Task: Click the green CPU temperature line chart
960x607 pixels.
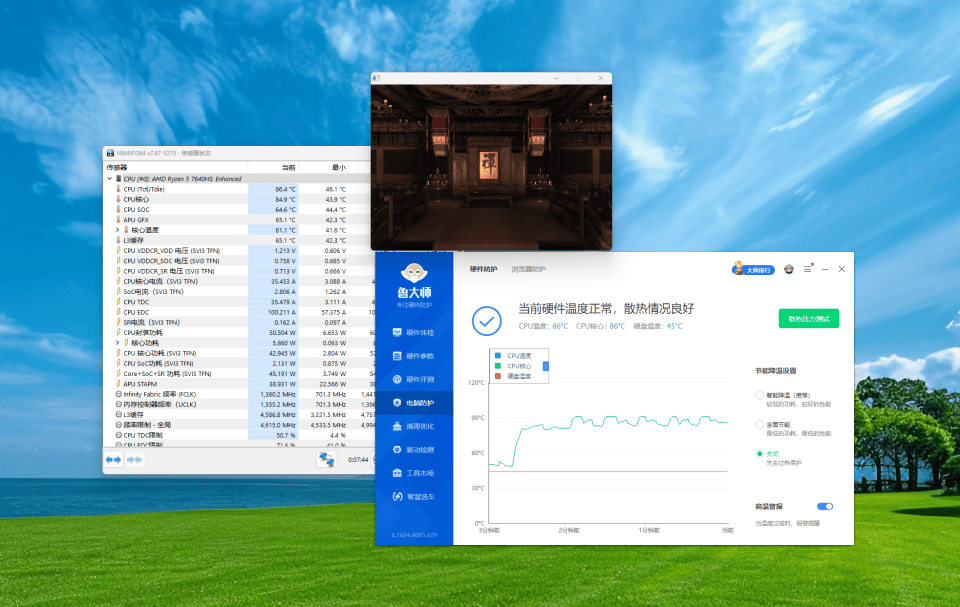Action: [x=608, y=440]
